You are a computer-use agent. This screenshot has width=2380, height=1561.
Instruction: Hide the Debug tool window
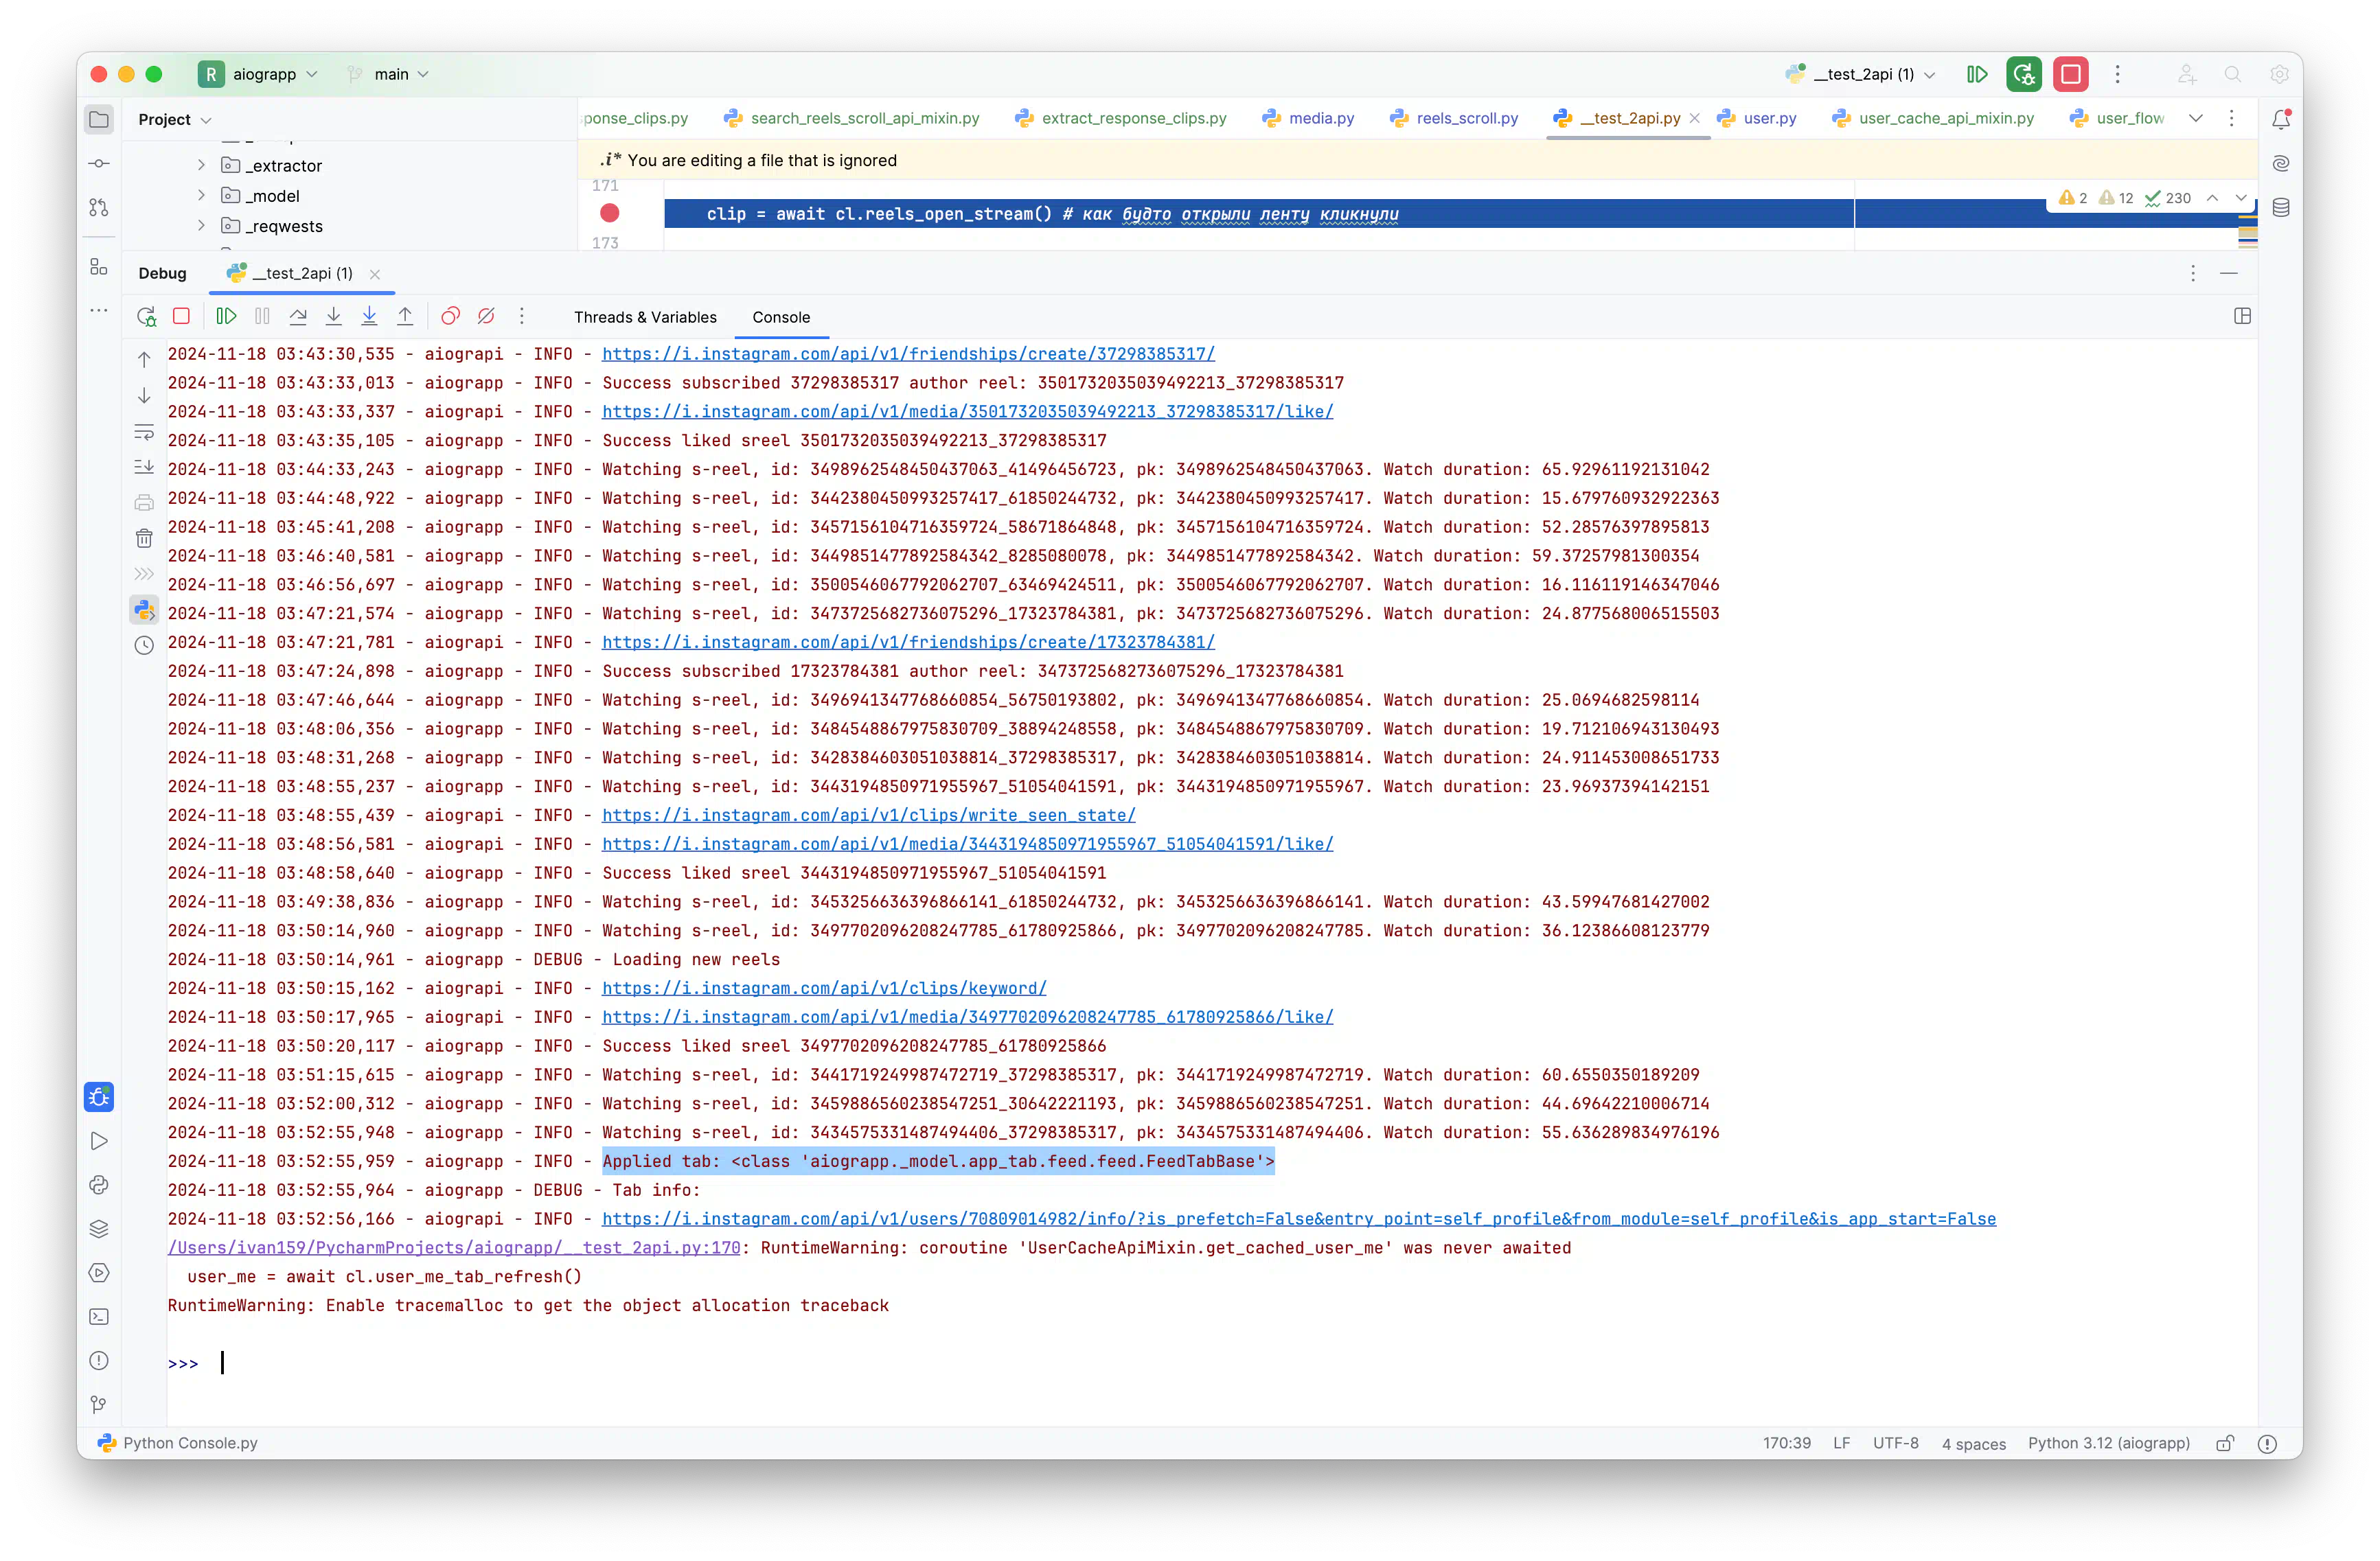[2228, 273]
